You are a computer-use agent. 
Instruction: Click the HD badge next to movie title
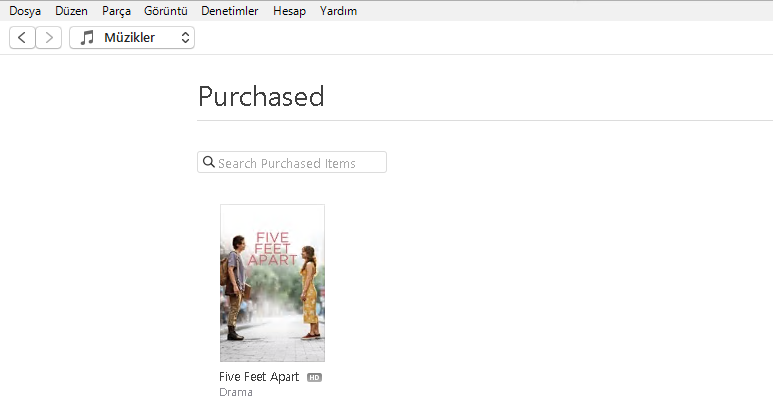(x=315, y=377)
